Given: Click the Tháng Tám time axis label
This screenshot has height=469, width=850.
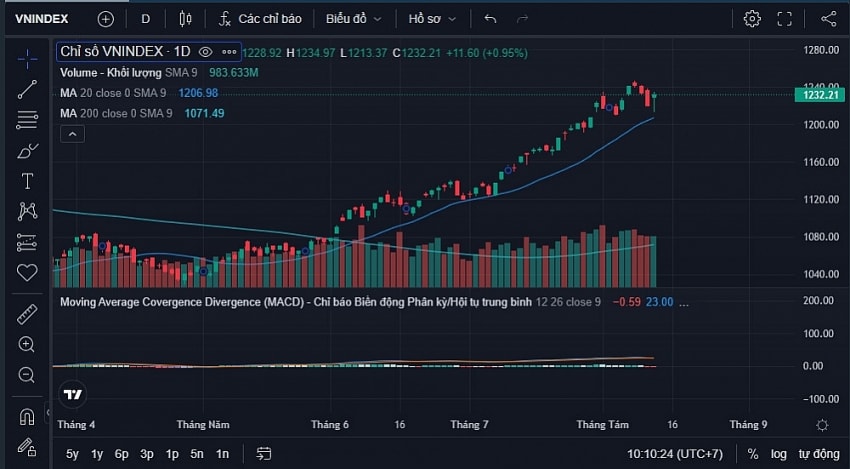Looking at the screenshot, I should tap(602, 425).
